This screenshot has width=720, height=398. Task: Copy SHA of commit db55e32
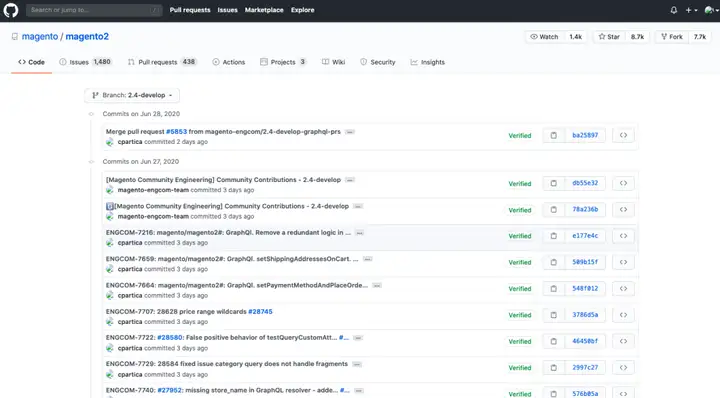point(554,183)
